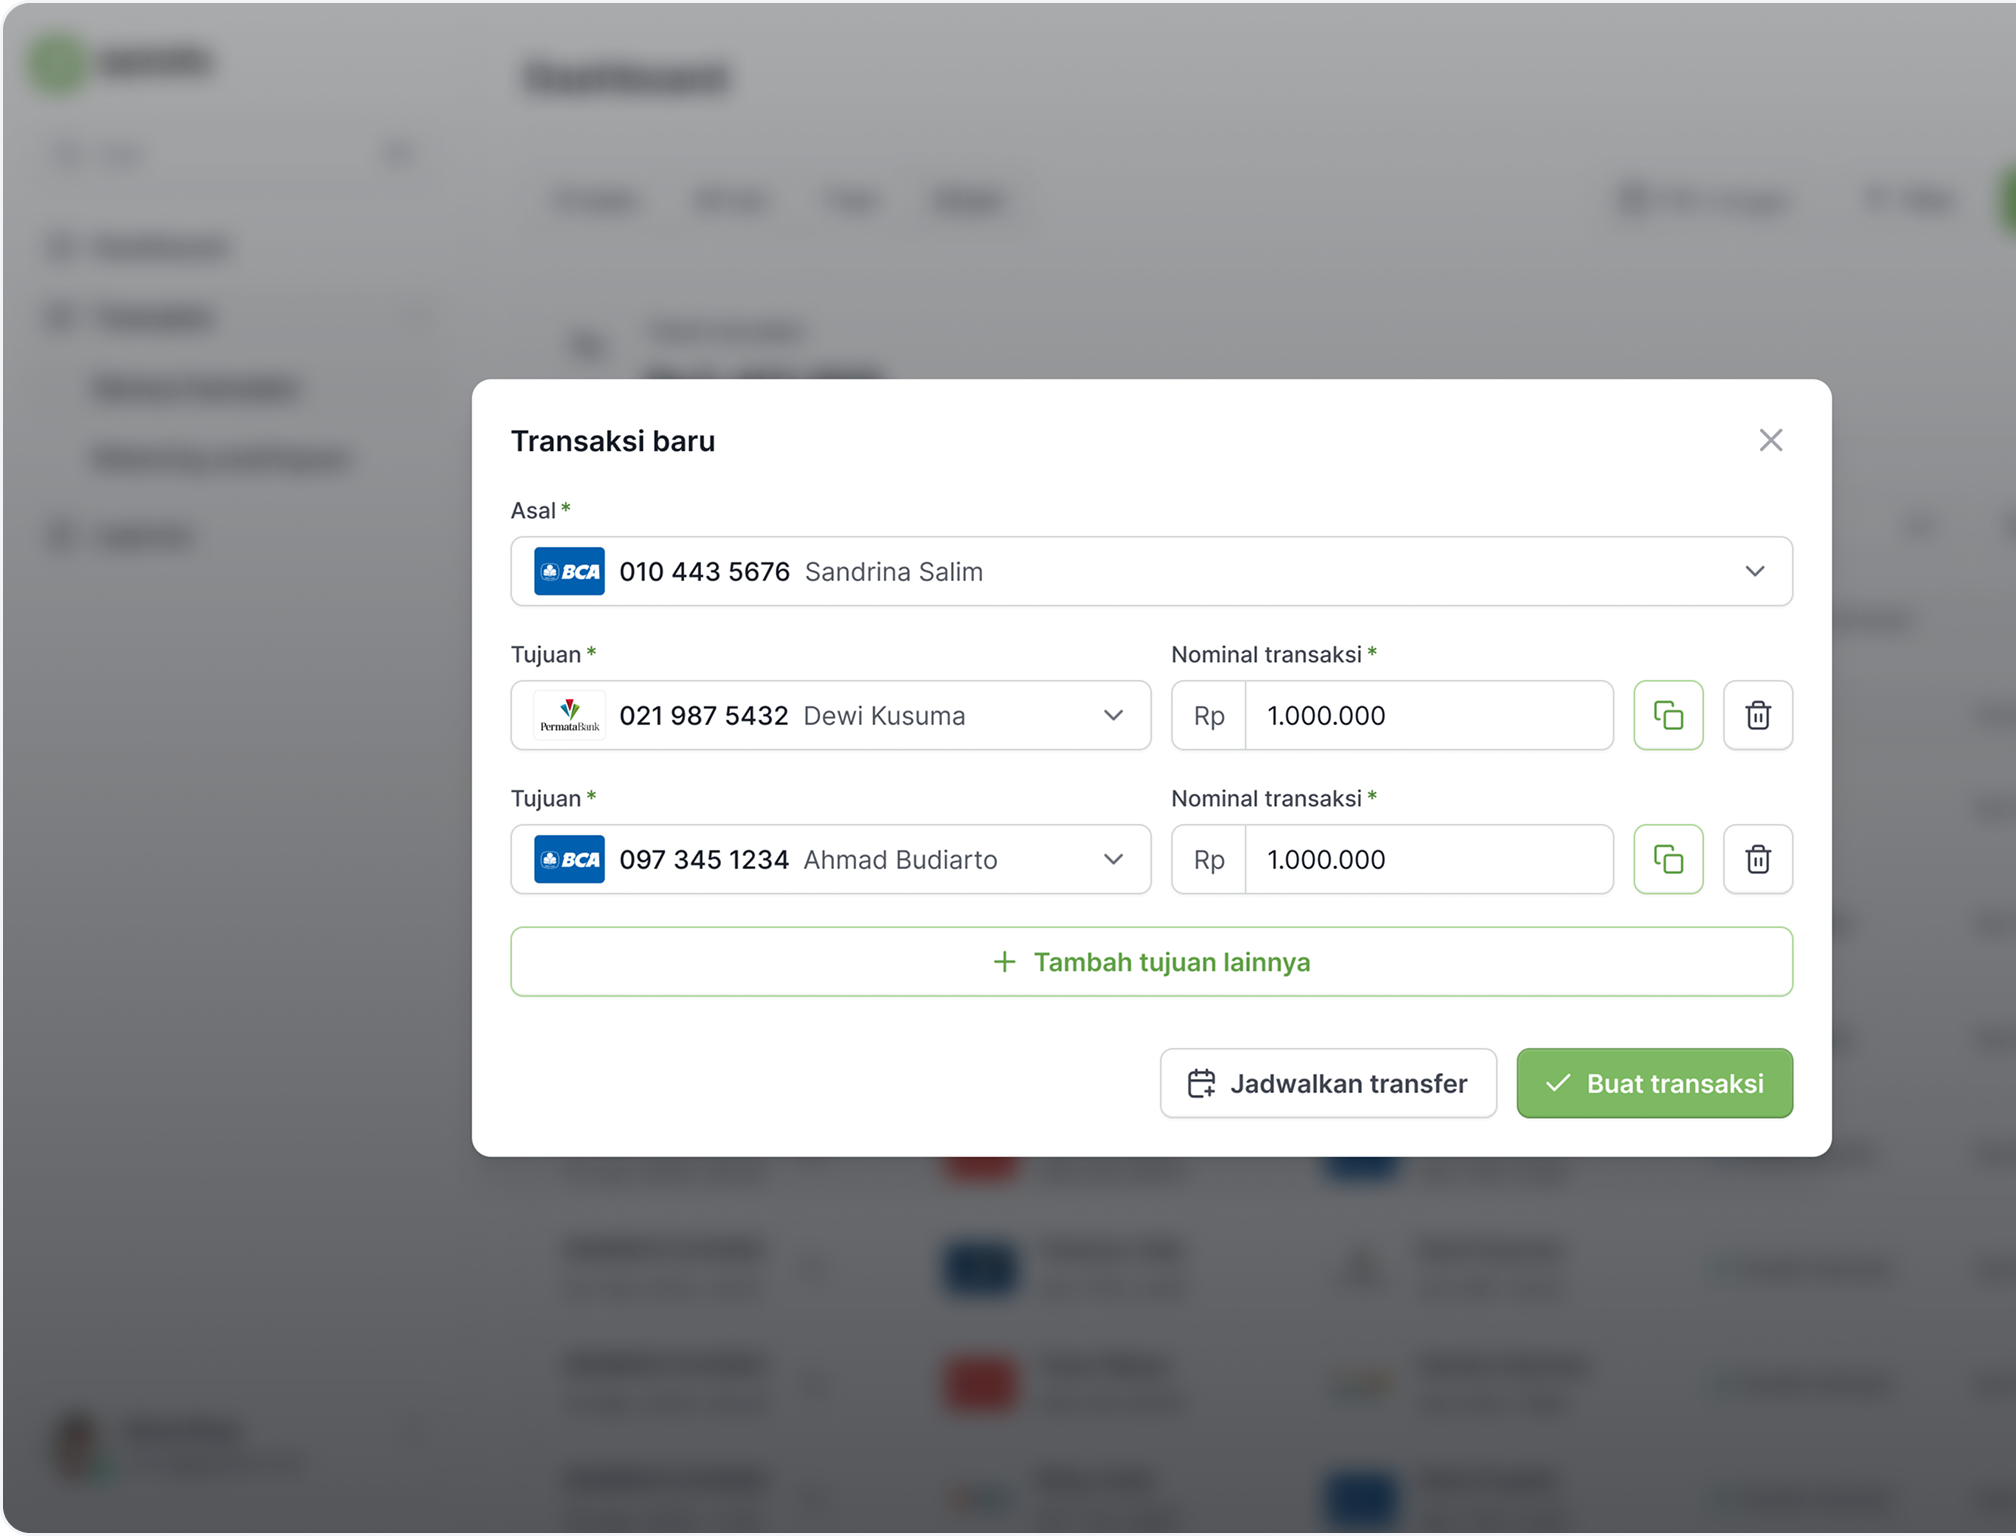This screenshot has width=2016, height=1536.
Task: Expand the Asal account dropdown chevron
Action: (1754, 571)
